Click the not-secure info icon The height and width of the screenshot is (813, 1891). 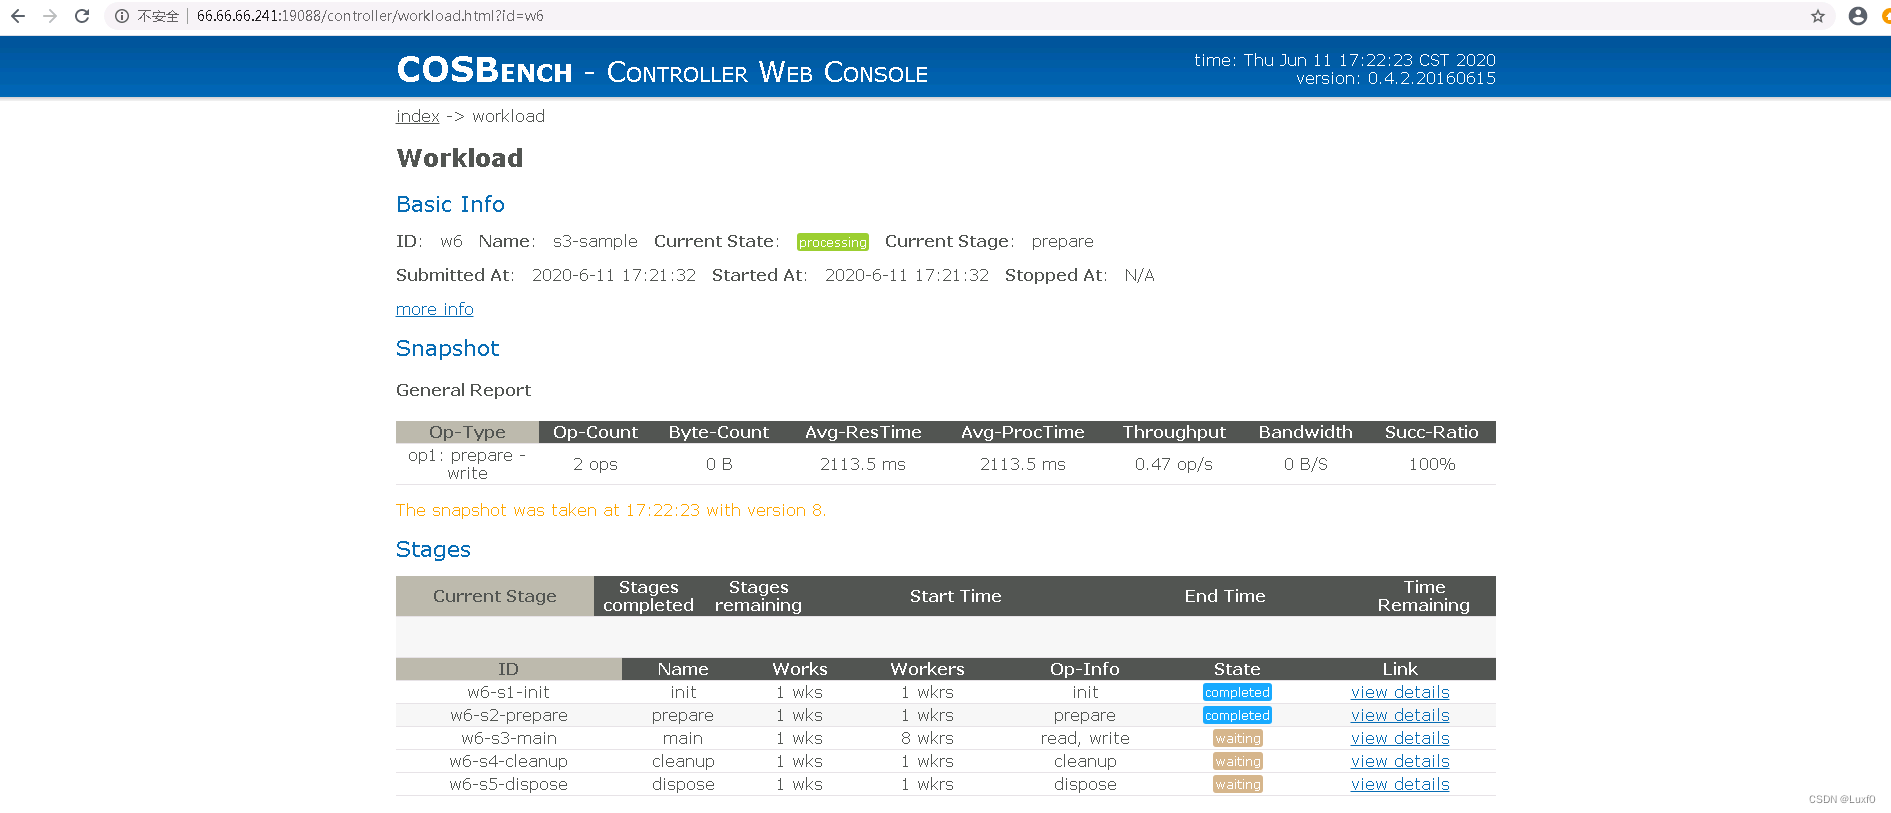(121, 16)
